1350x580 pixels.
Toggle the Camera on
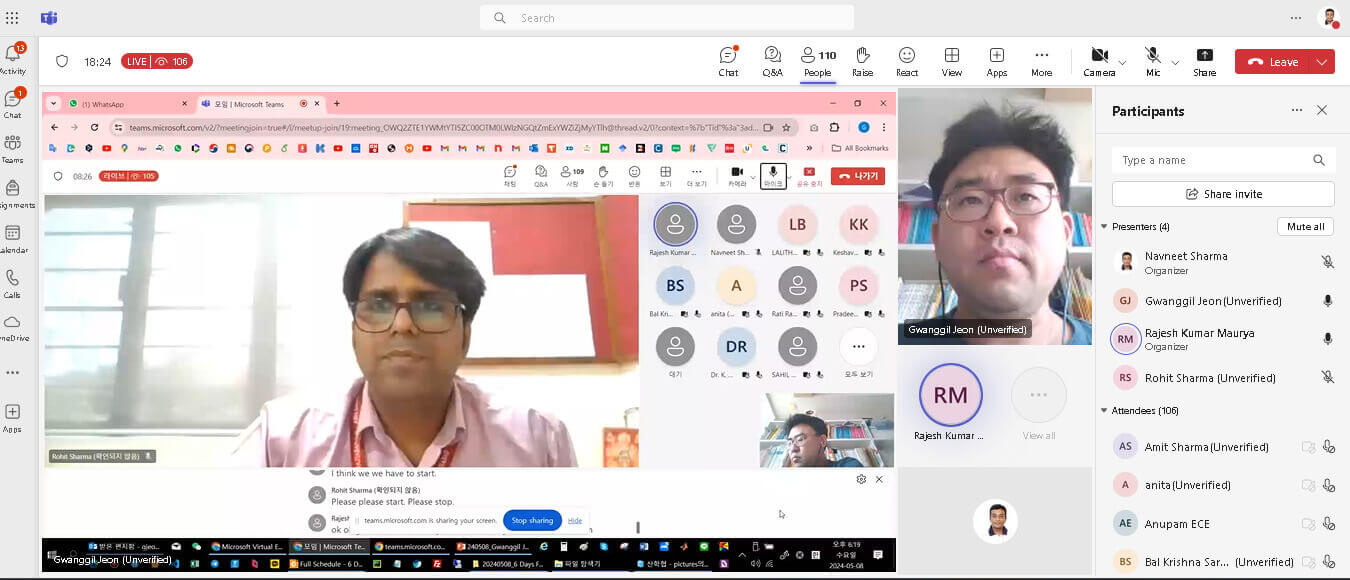pyautogui.click(x=1099, y=60)
